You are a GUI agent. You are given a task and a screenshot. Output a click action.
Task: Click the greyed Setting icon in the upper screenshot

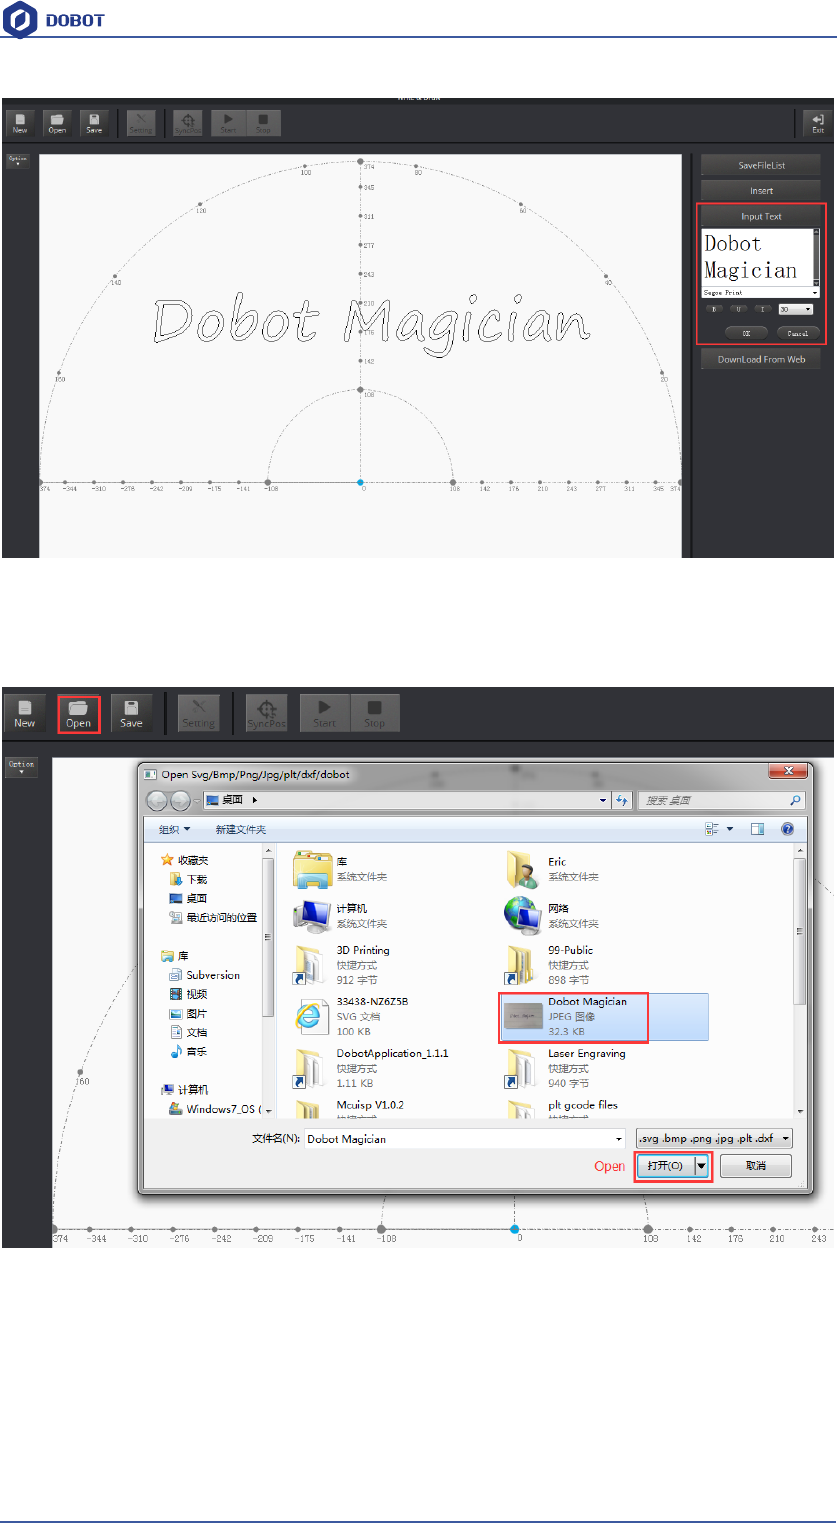[x=141, y=123]
